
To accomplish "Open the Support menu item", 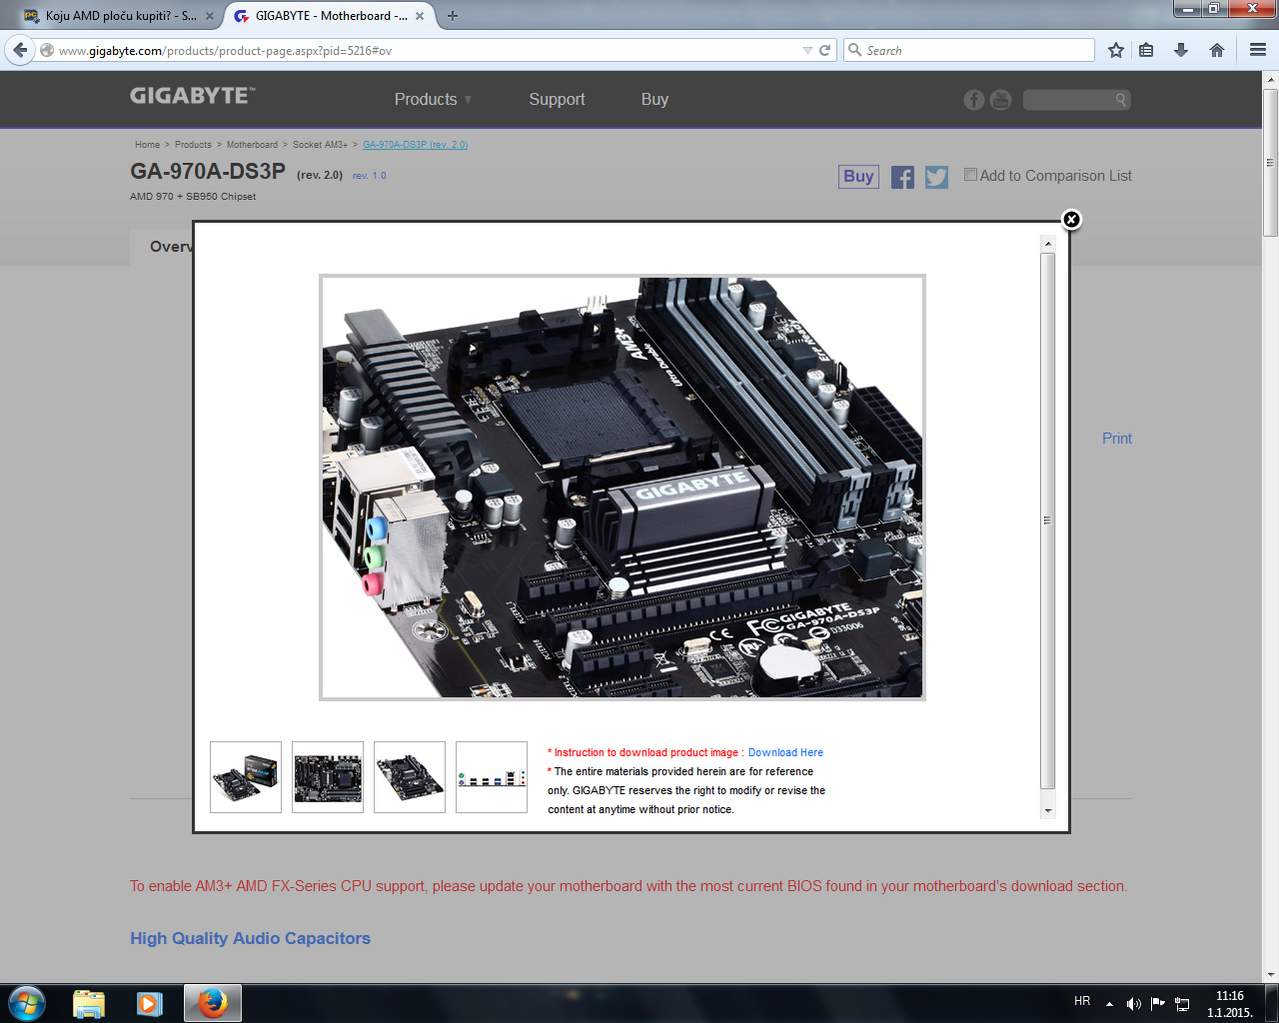I will point(556,99).
